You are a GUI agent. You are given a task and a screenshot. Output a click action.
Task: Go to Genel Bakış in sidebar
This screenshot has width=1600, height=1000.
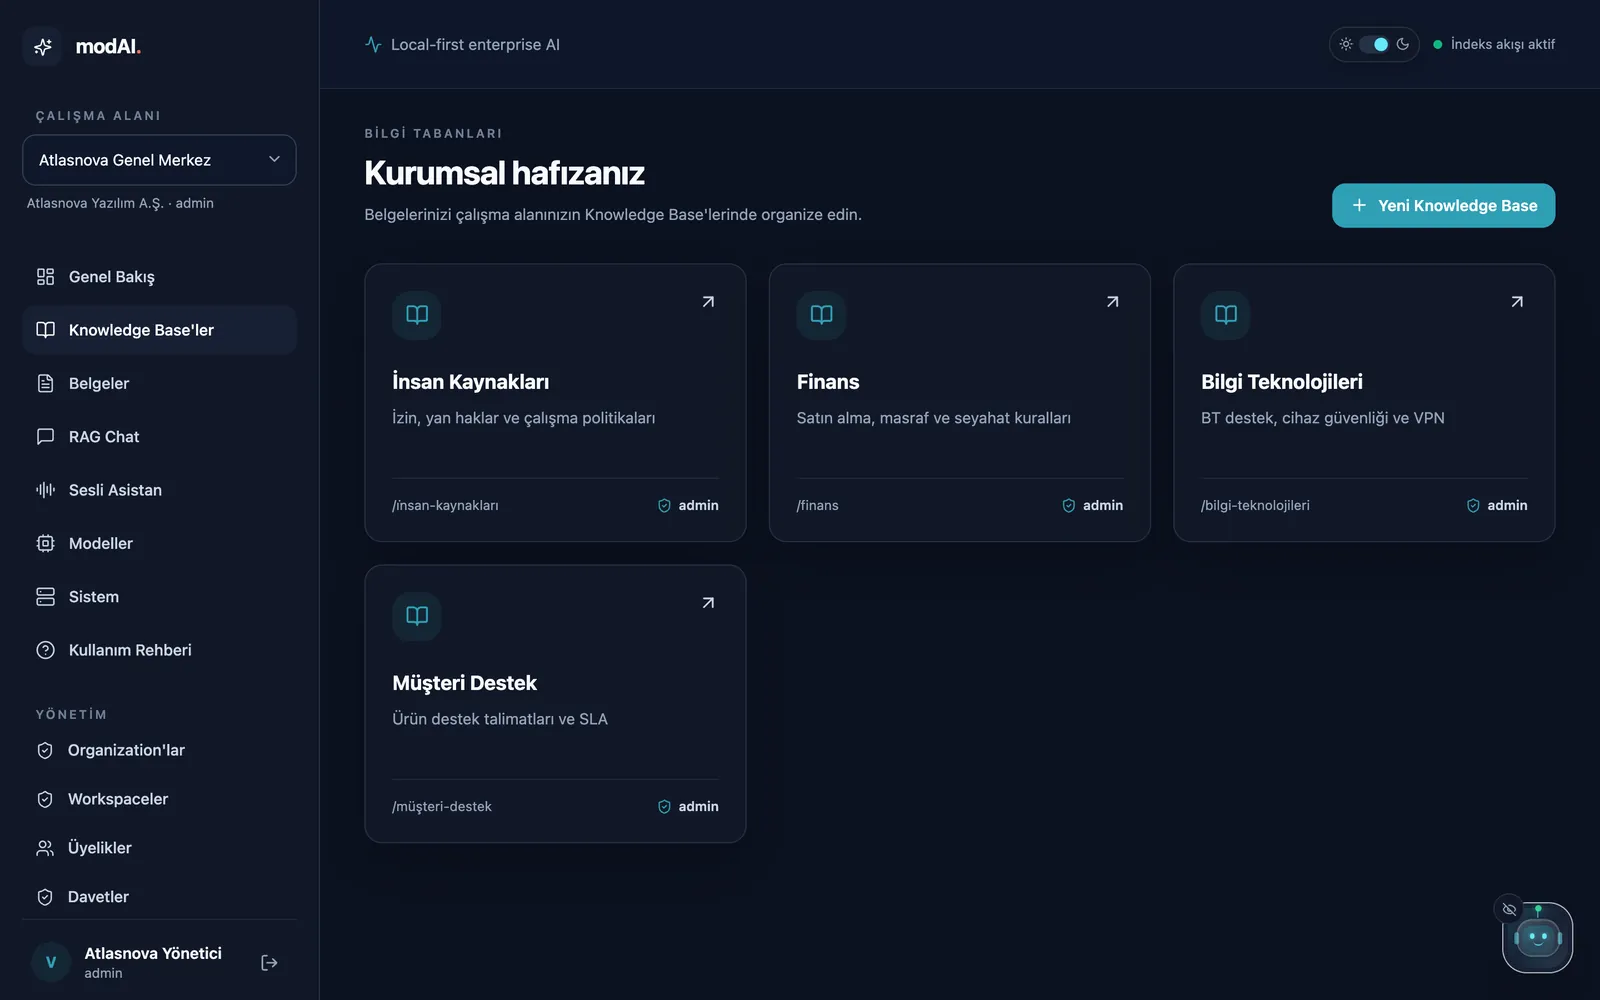pos(159,277)
